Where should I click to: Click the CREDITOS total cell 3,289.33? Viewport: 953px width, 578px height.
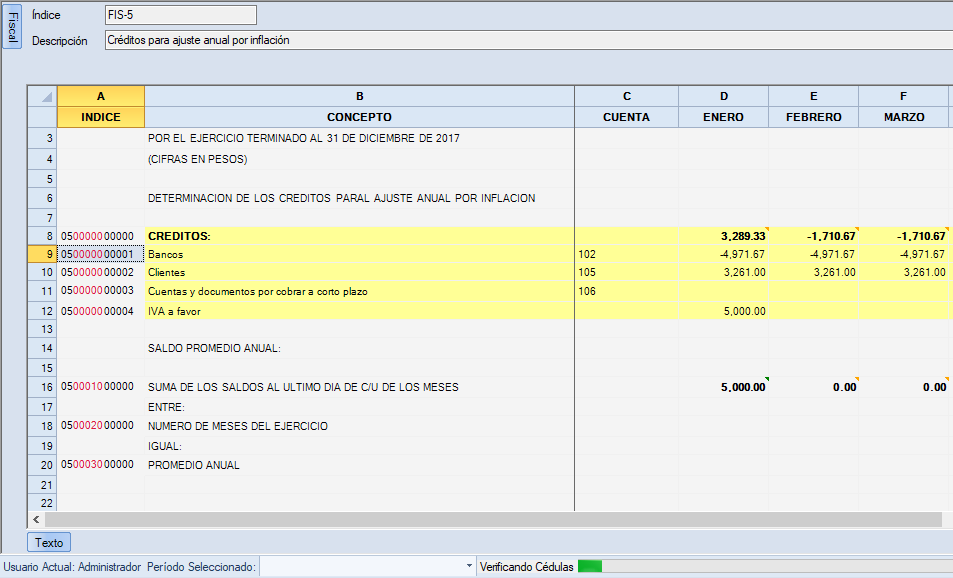723,236
